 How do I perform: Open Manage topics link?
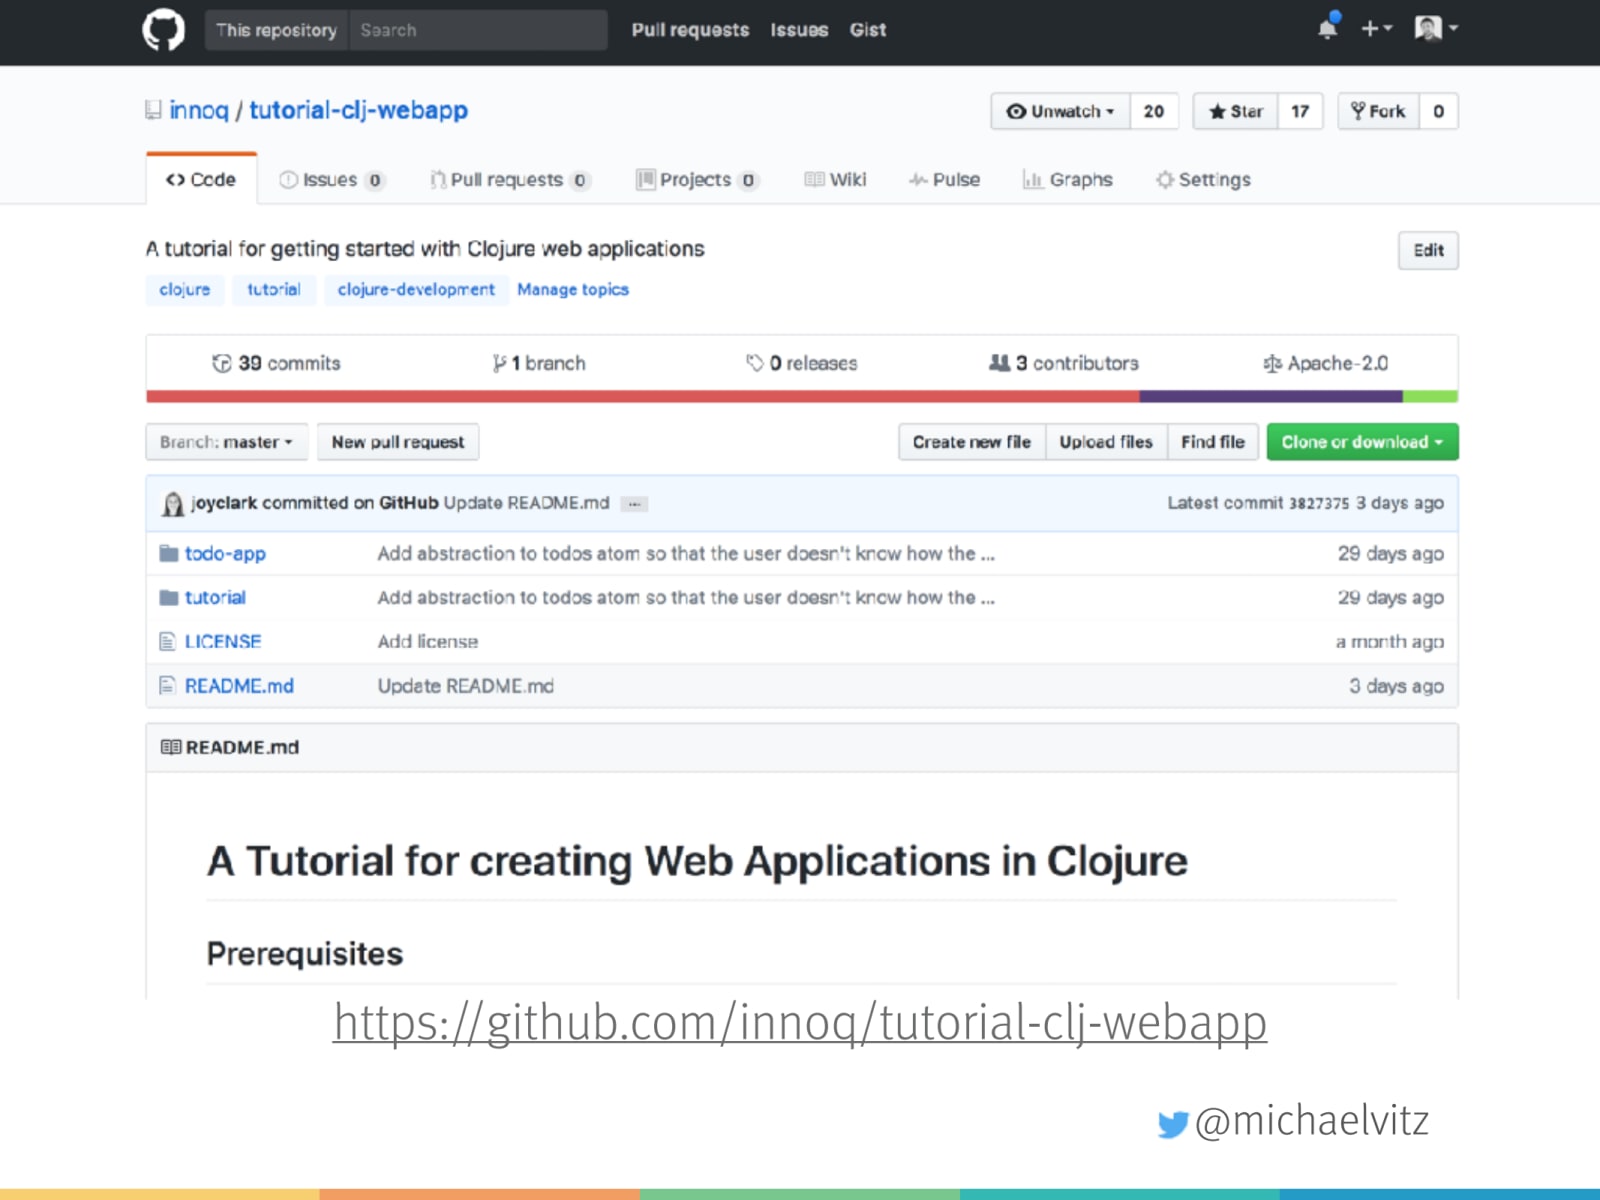click(573, 289)
